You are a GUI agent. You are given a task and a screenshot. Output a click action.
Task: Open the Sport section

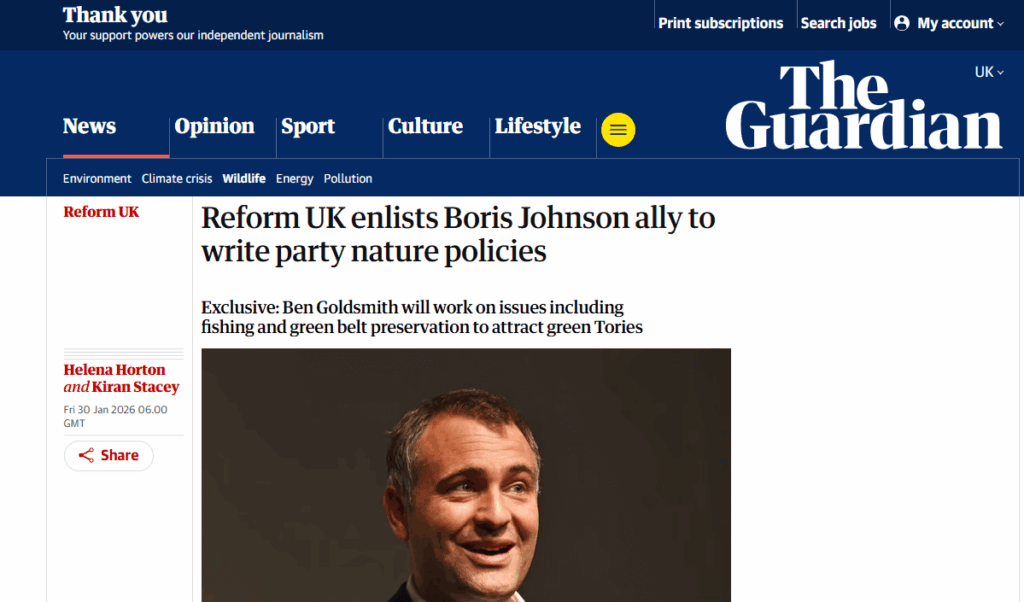click(x=308, y=127)
